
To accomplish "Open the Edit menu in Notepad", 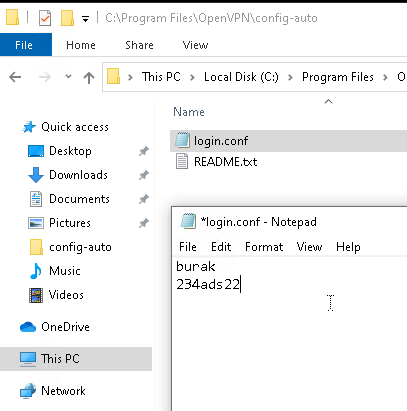I will [221, 247].
